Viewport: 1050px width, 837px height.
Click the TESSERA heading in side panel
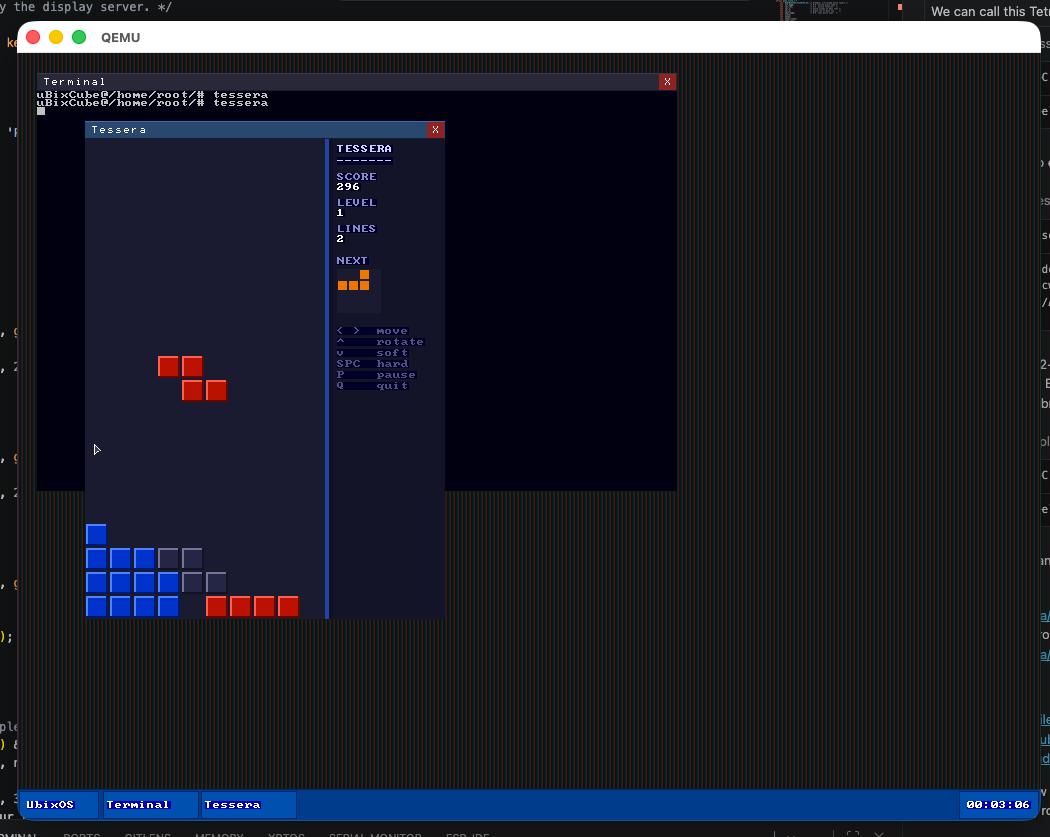[364, 149]
